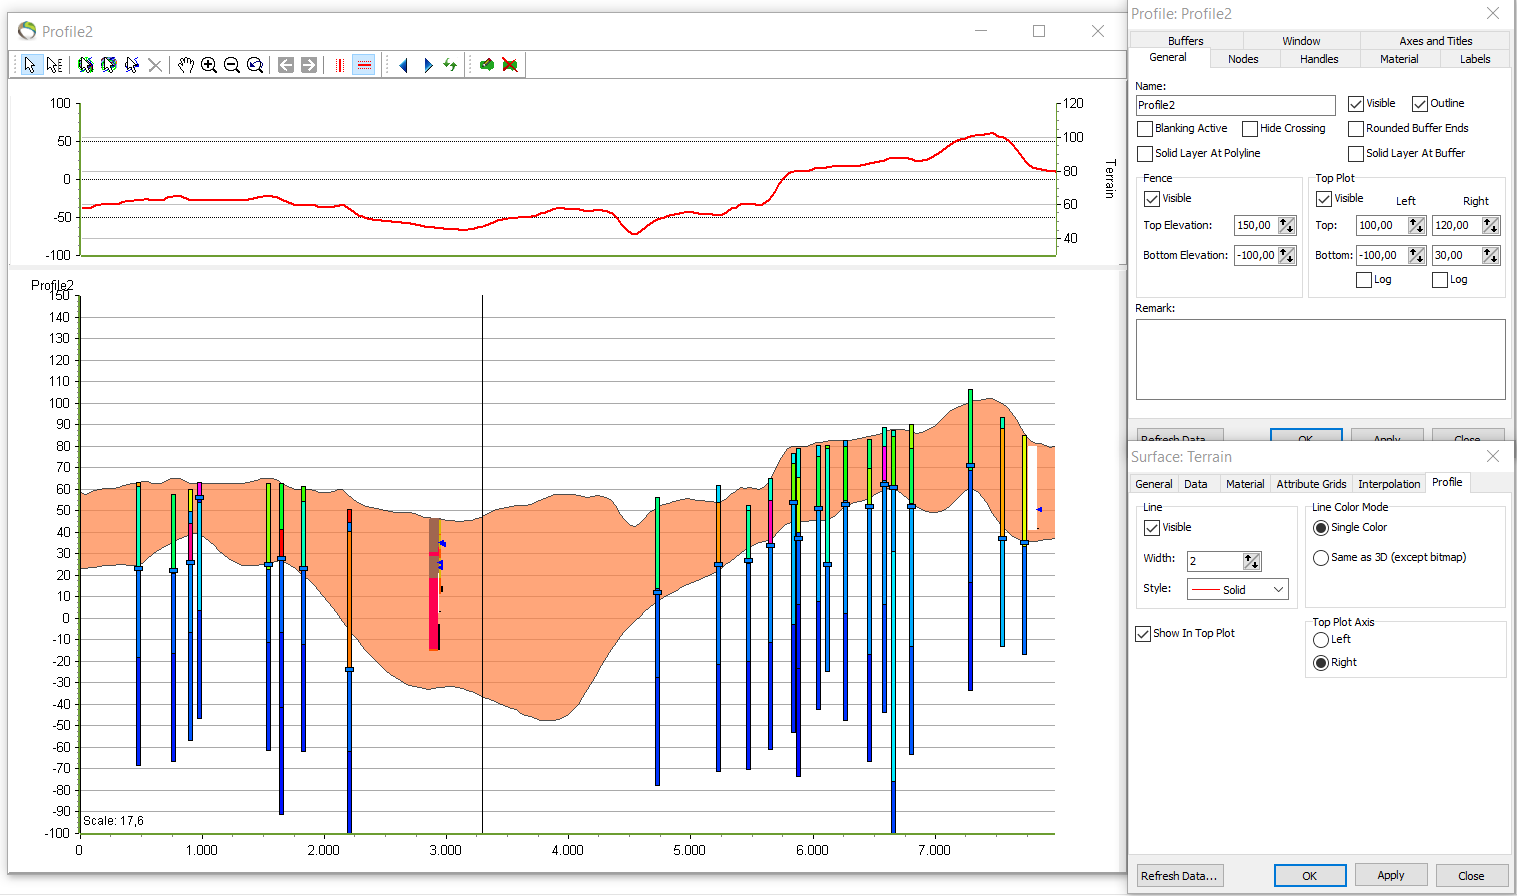Adjust the line Width spinner

(x=1252, y=561)
